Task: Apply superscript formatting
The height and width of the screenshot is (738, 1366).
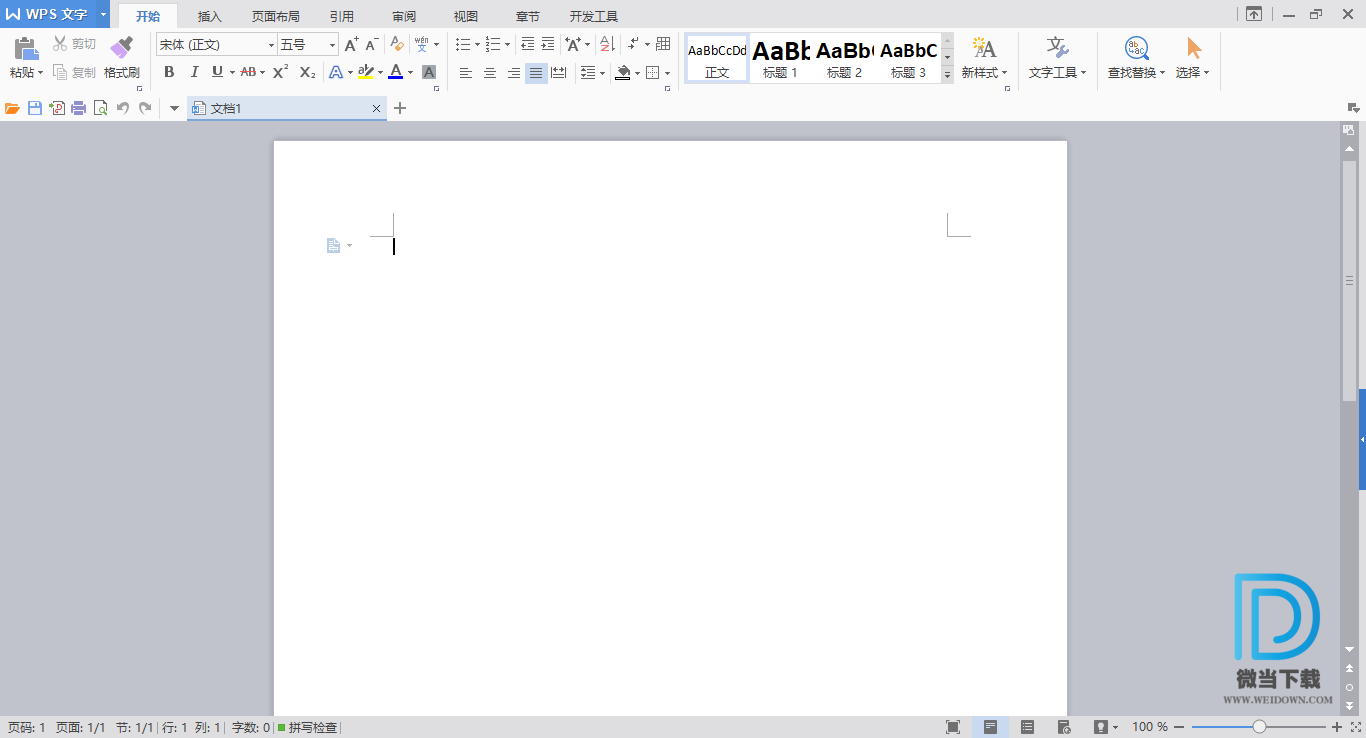Action: tap(281, 72)
